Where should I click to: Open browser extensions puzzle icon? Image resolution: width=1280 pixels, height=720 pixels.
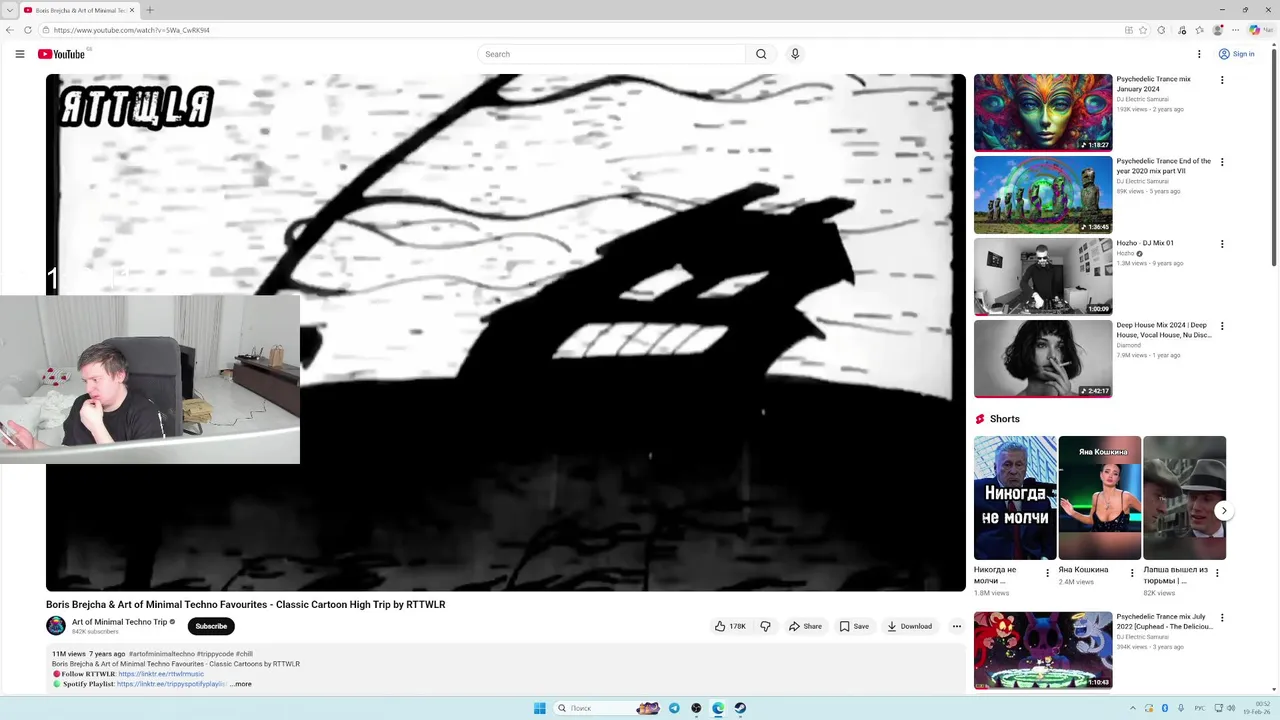1161,30
